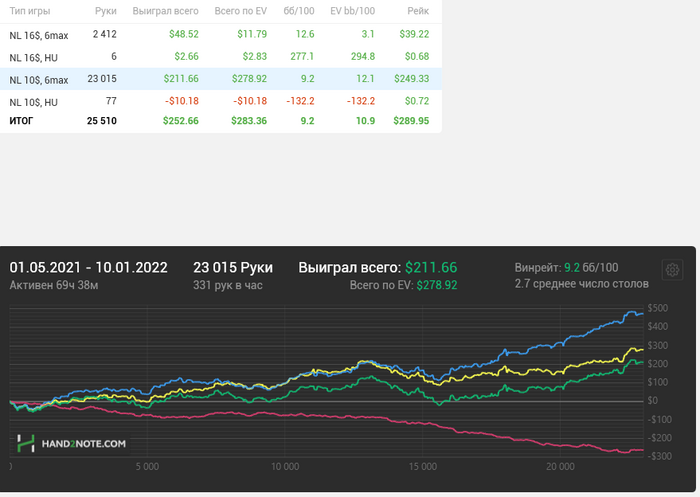Click the бб/100 column header
The image size is (700, 497).
(299, 10)
